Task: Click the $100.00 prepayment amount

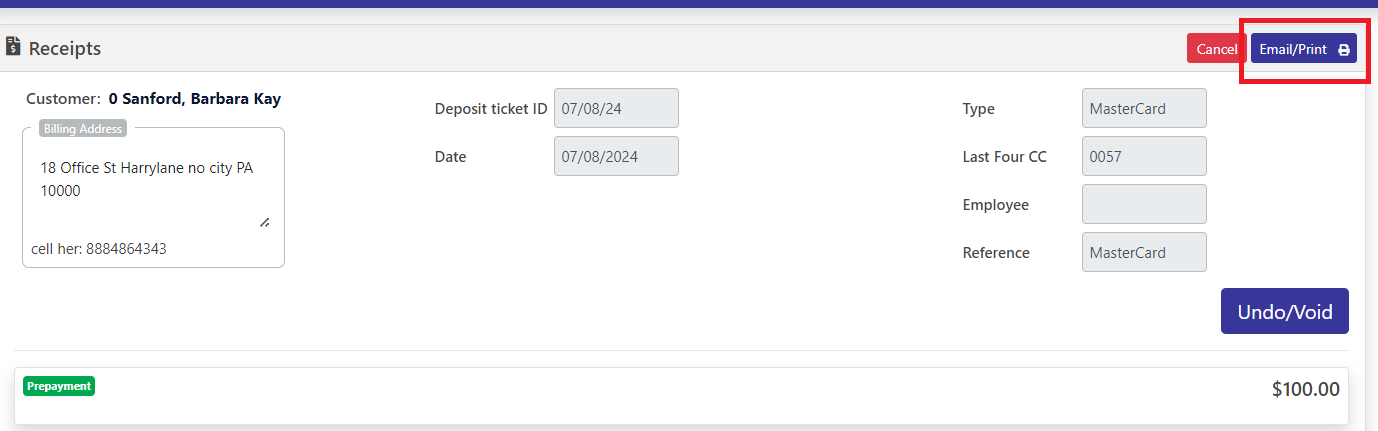Action: [x=1305, y=389]
